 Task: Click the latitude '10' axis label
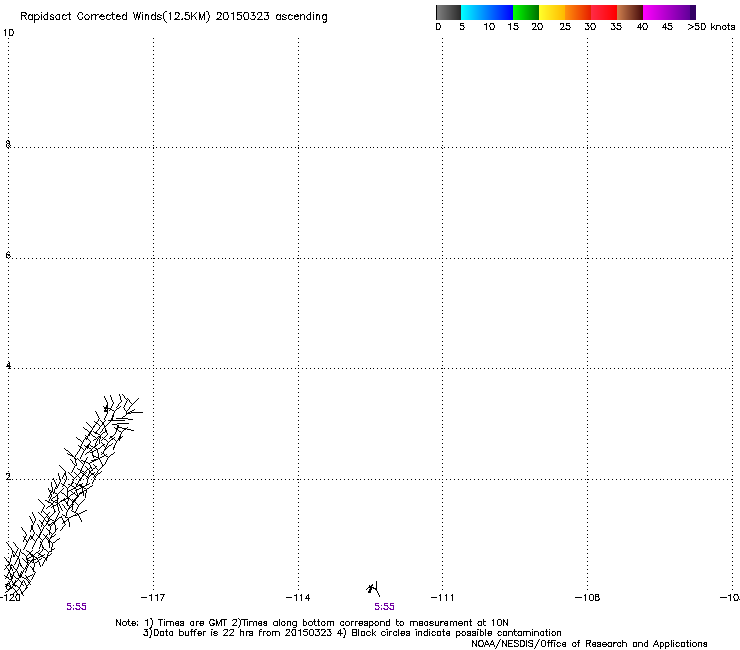point(8,33)
